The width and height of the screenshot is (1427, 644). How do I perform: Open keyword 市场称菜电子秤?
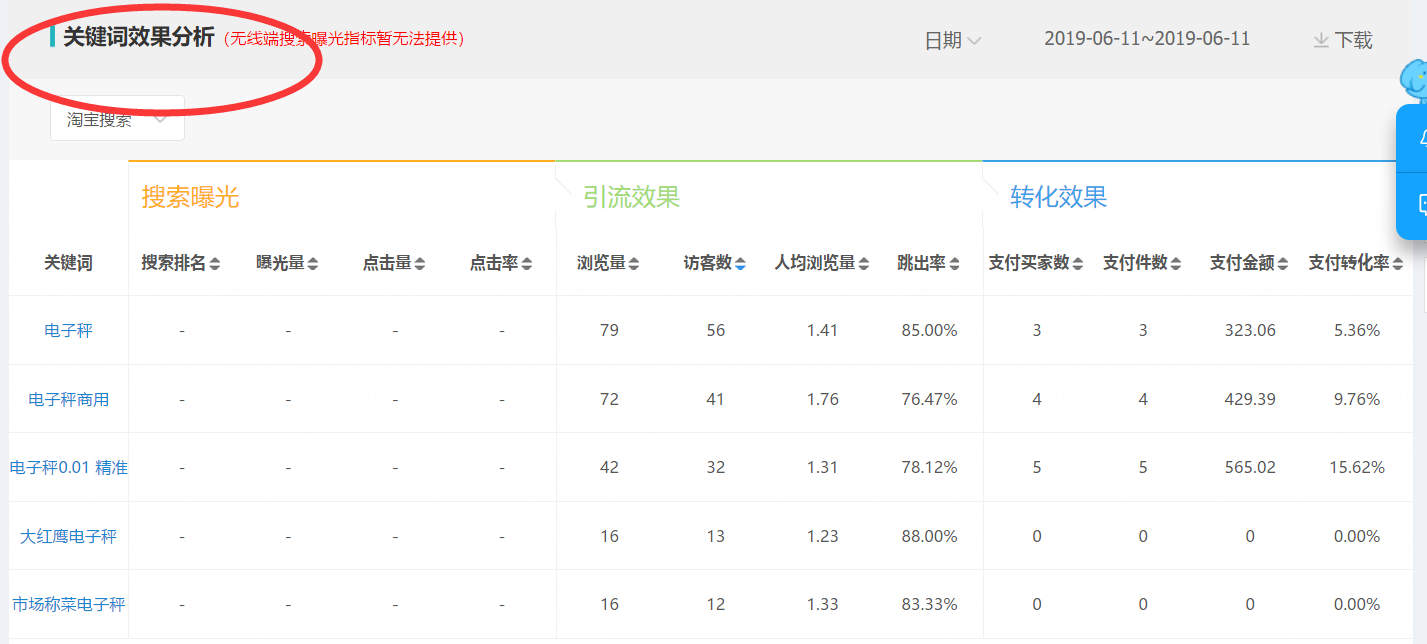(69, 604)
